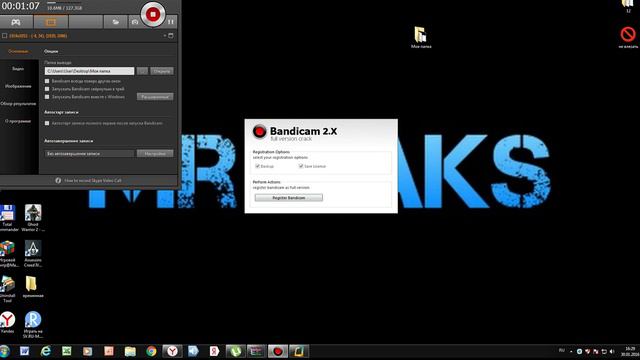Open the Видео section in Bandicam sidebar
This screenshot has width=640, height=360.
pyautogui.click(x=18, y=69)
